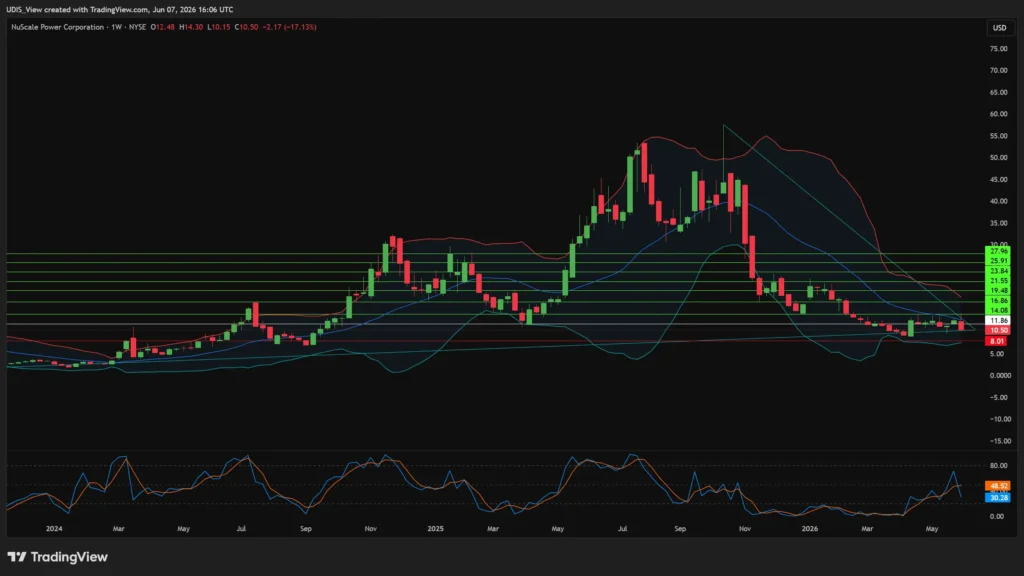1024x576 pixels.
Task: Open the USD currency selector
Action: (x=999, y=27)
